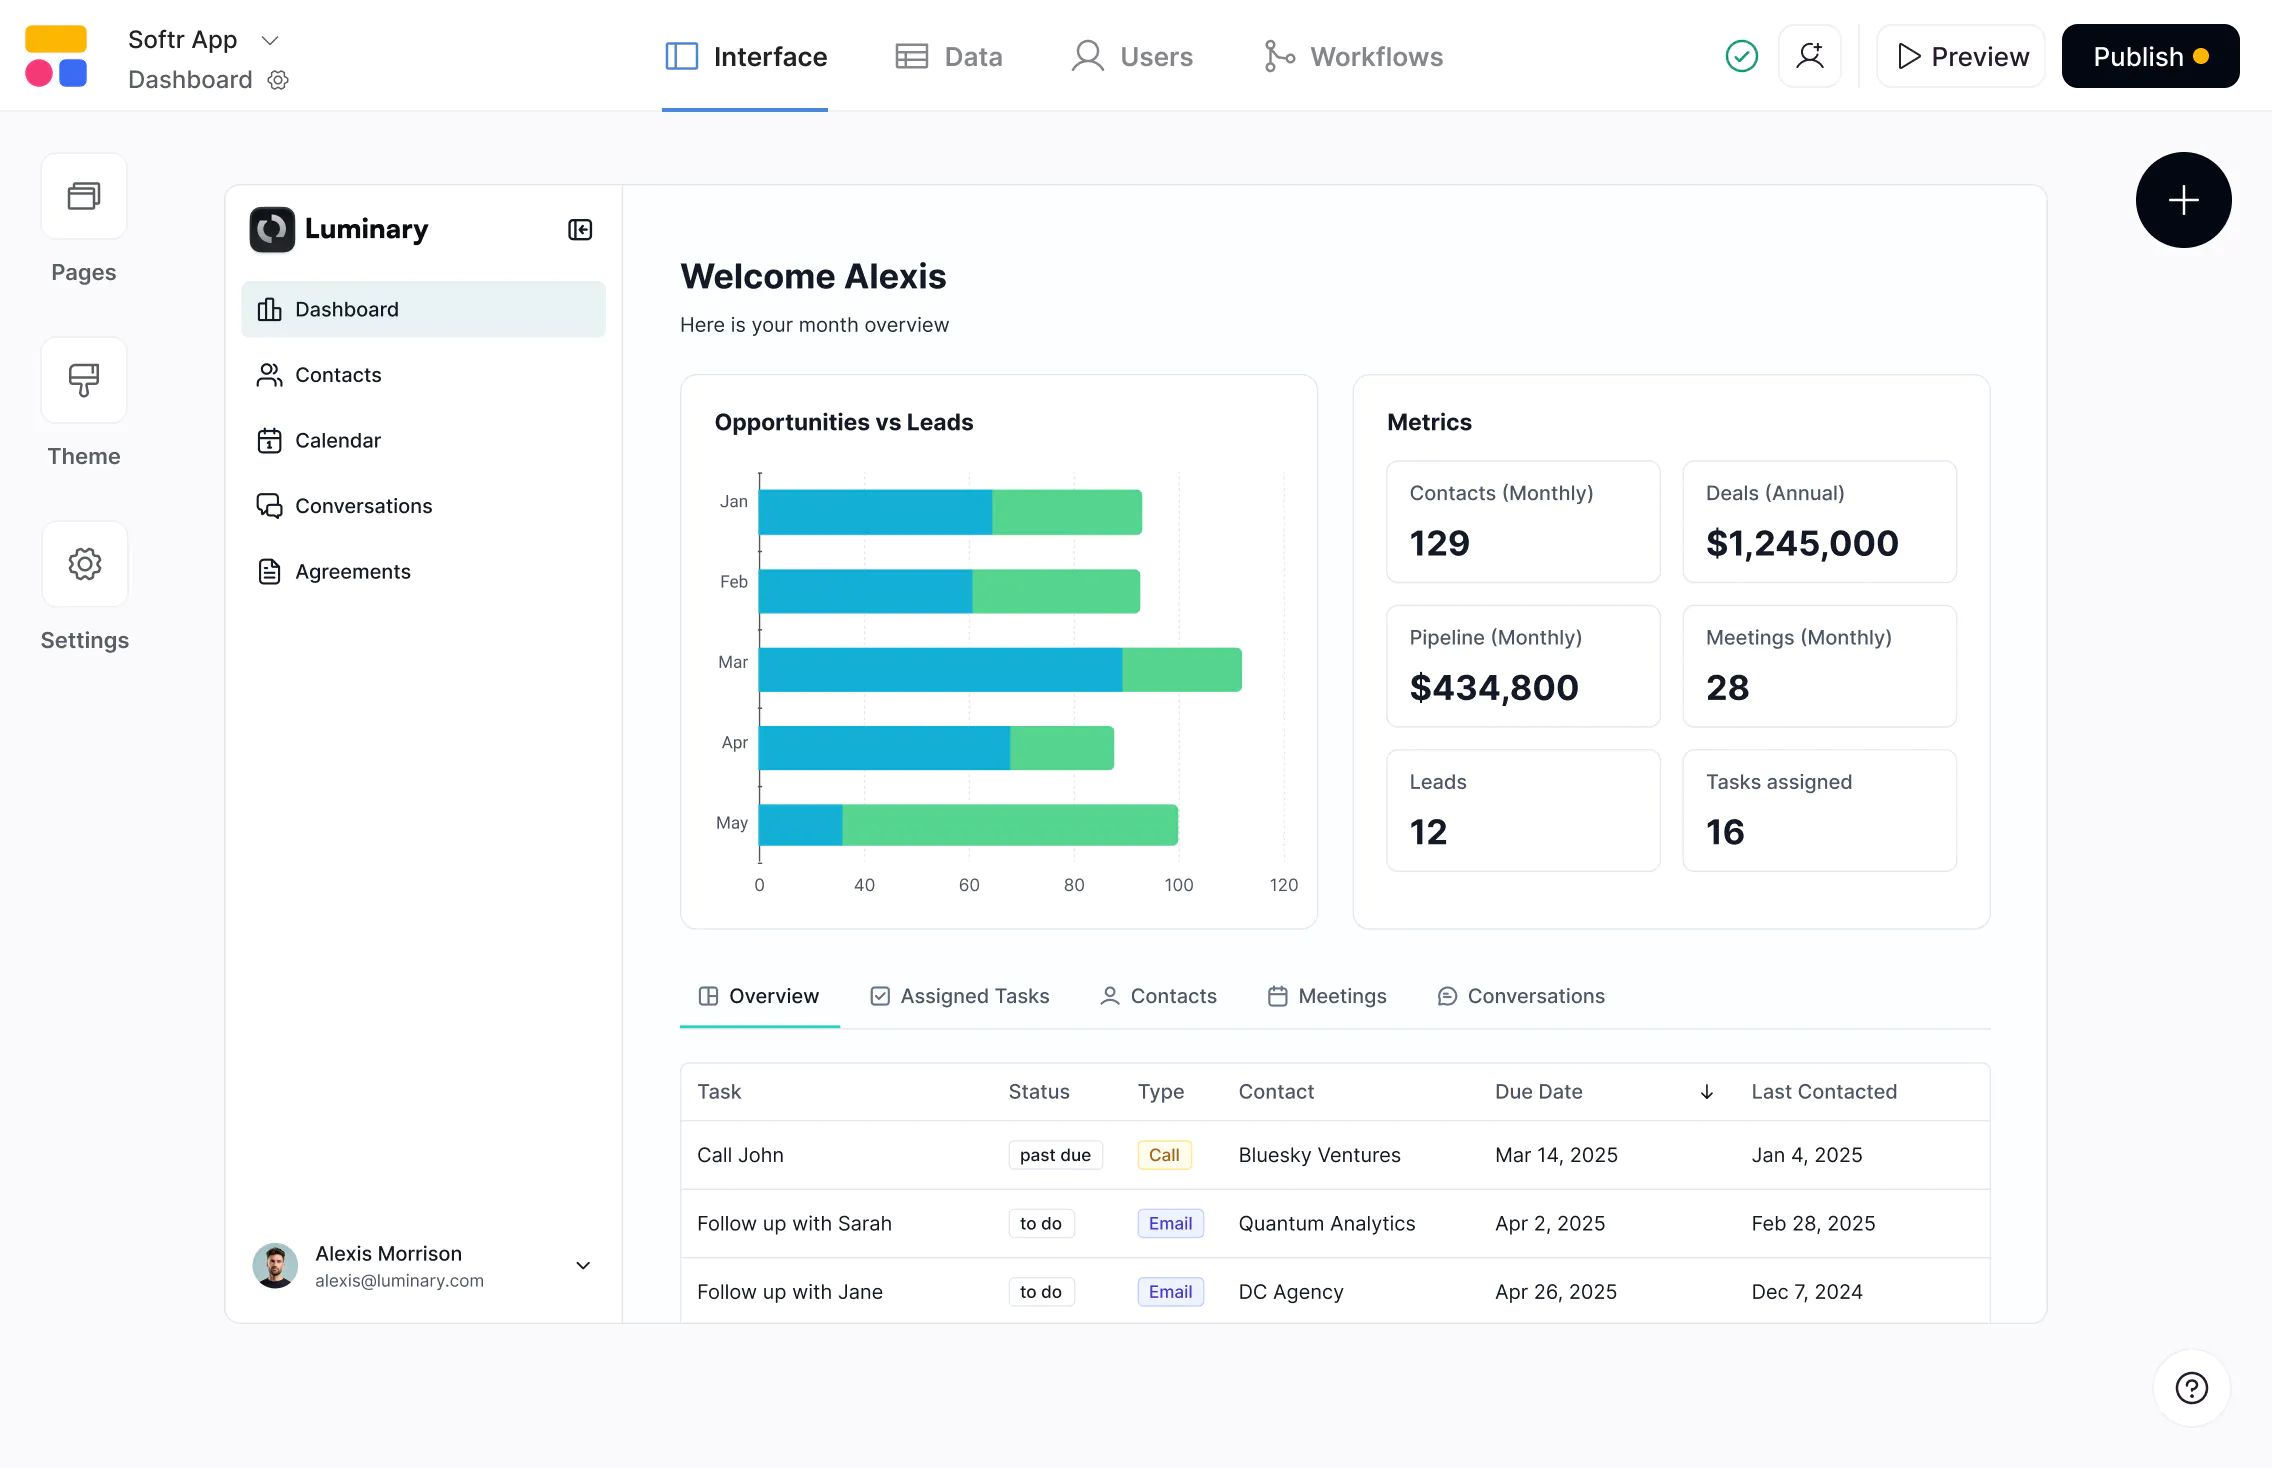Open the Conversations page in the sidebar
The height and width of the screenshot is (1468, 2272).
click(x=363, y=506)
